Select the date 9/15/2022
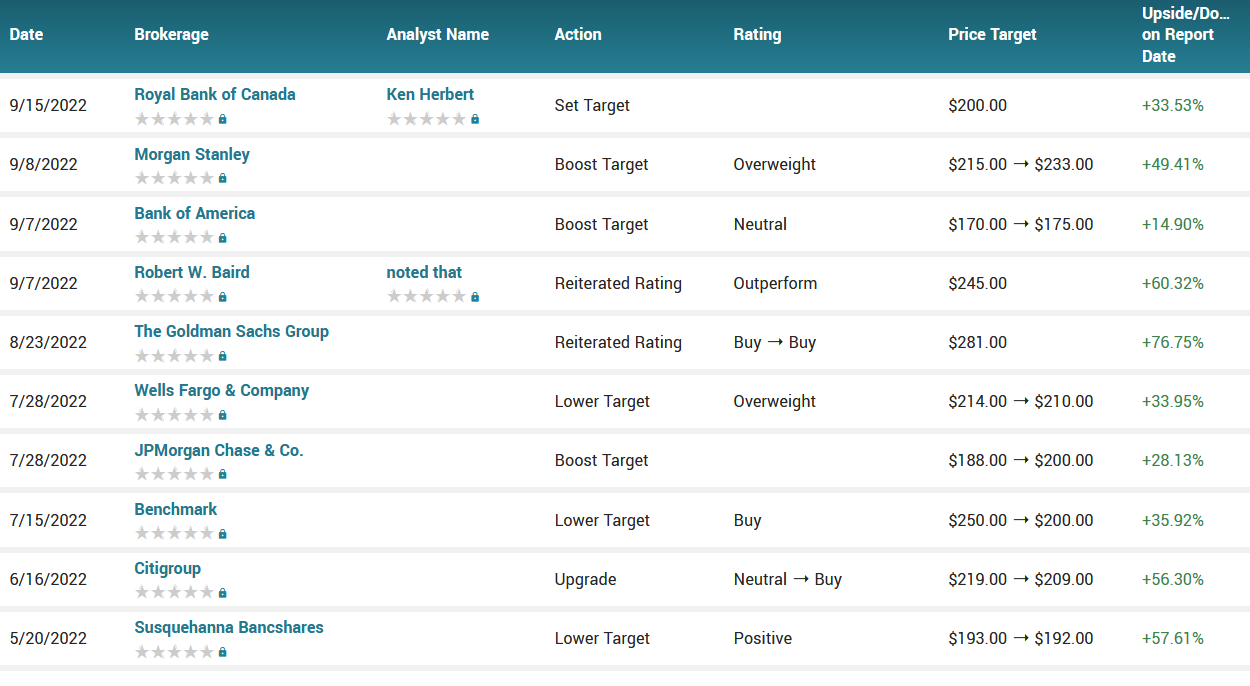Viewport: 1250px width, 686px height. [48, 105]
